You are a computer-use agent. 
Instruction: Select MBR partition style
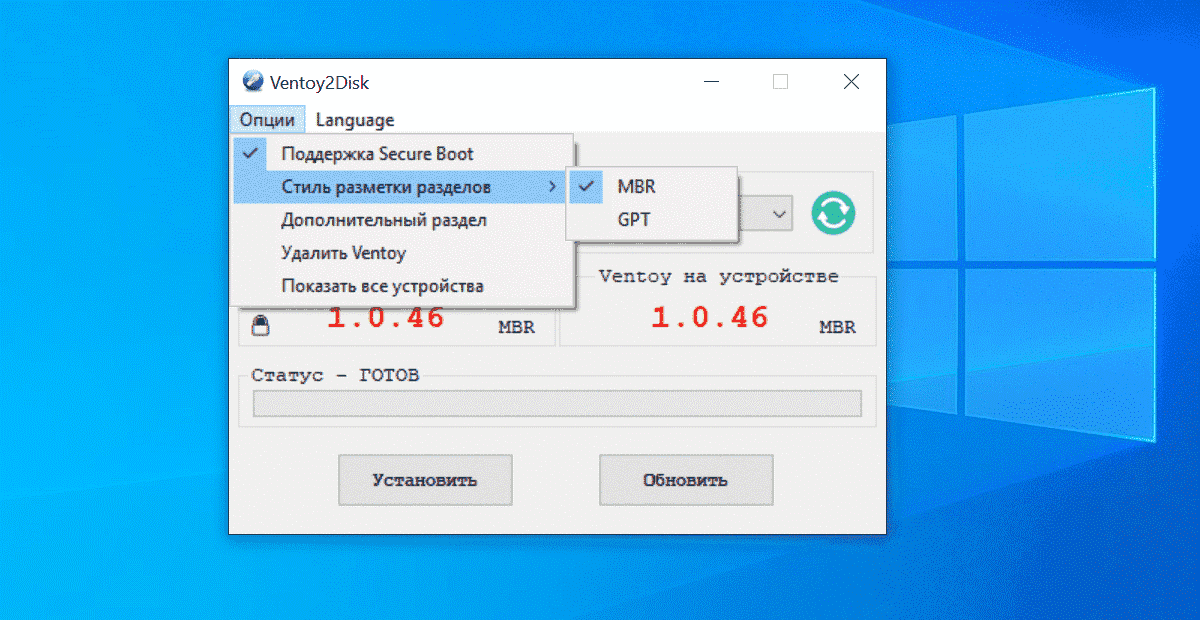(636, 186)
